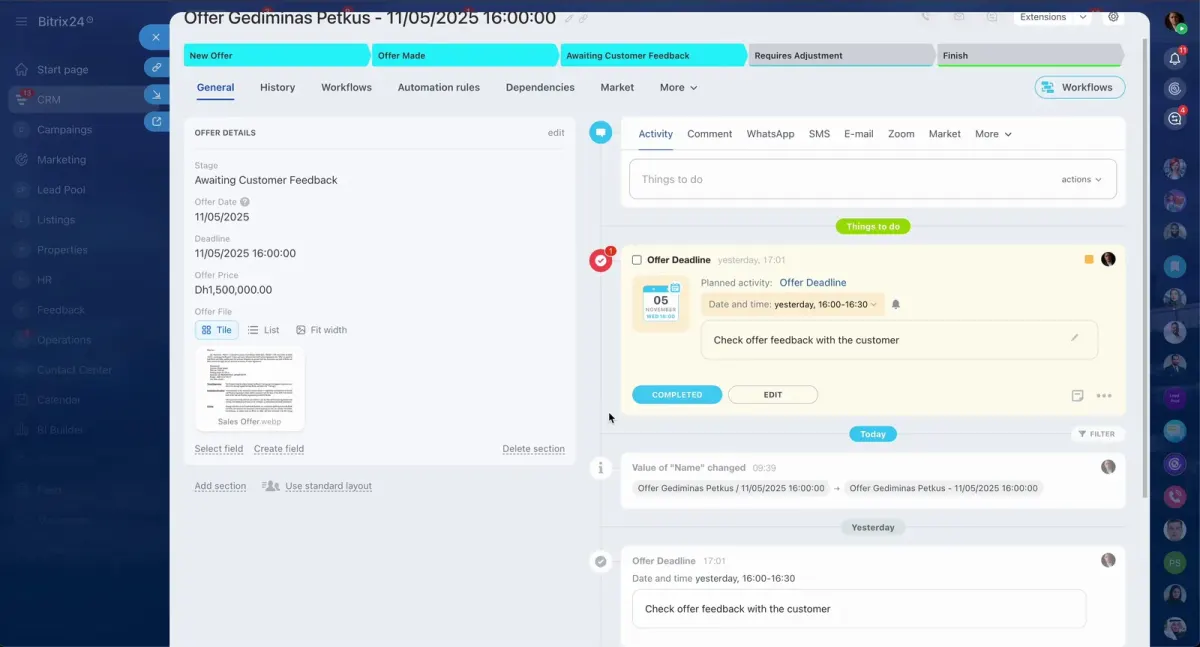Screen dimensions: 1200x647
Task: Click Use standard layout link
Action: [328, 486]
